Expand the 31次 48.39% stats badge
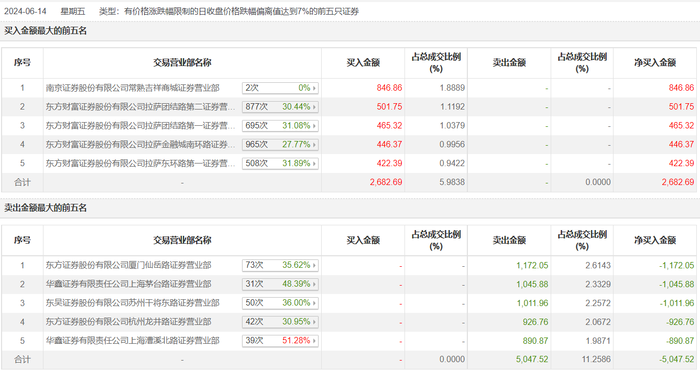This screenshot has height=370, width=700. click(280, 284)
